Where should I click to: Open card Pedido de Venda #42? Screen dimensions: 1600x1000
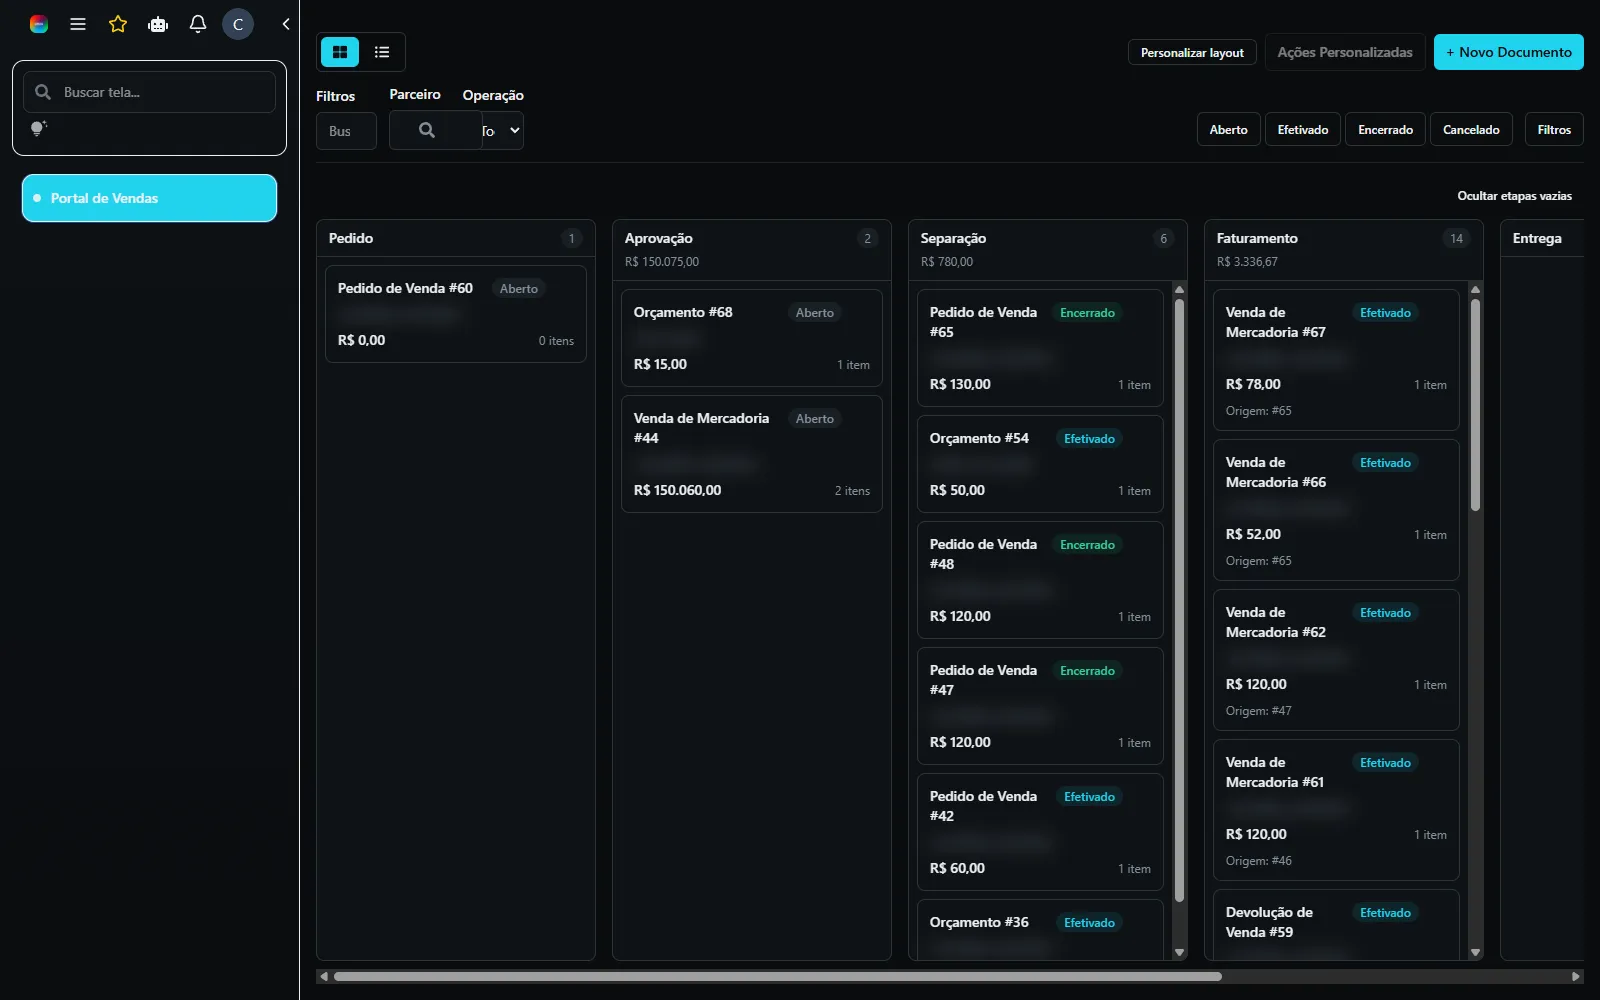click(x=1040, y=832)
